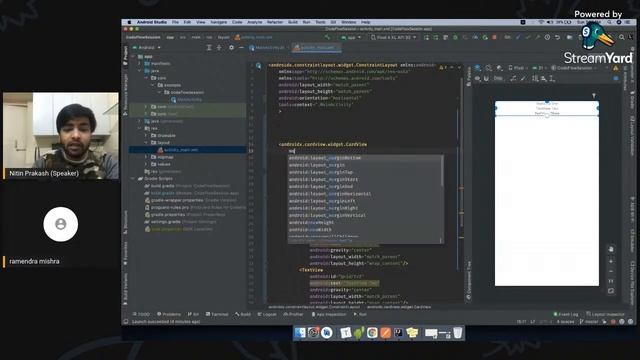The height and width of the screenshot is (360, 640).
Task: Click the collapse-all icon in Project panel
Action: [x=219, y=48]
